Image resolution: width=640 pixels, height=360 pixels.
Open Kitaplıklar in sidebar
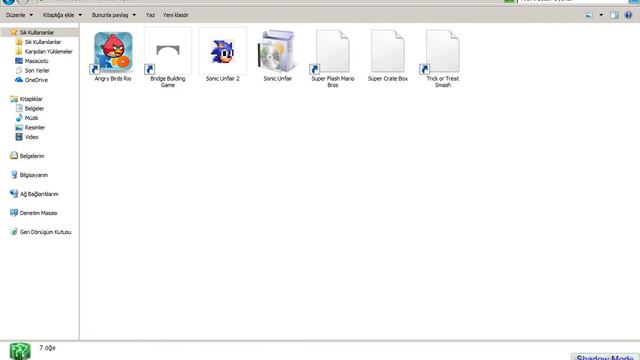coord(27,99)
